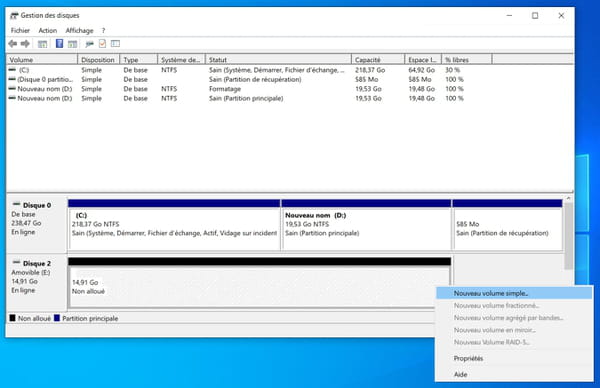Sort by the Type column header
Screen dimensions: 600x388
coord(139,60)
